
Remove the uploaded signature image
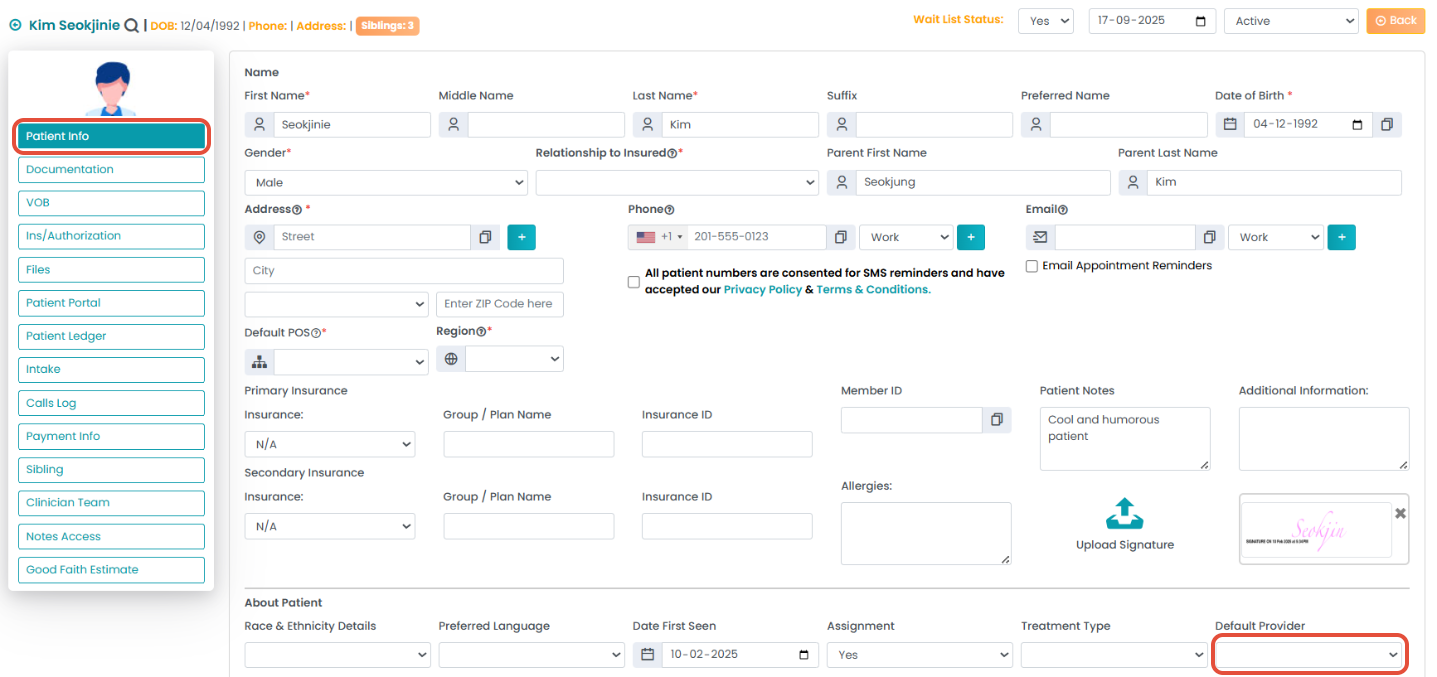tap(1400, 512)
